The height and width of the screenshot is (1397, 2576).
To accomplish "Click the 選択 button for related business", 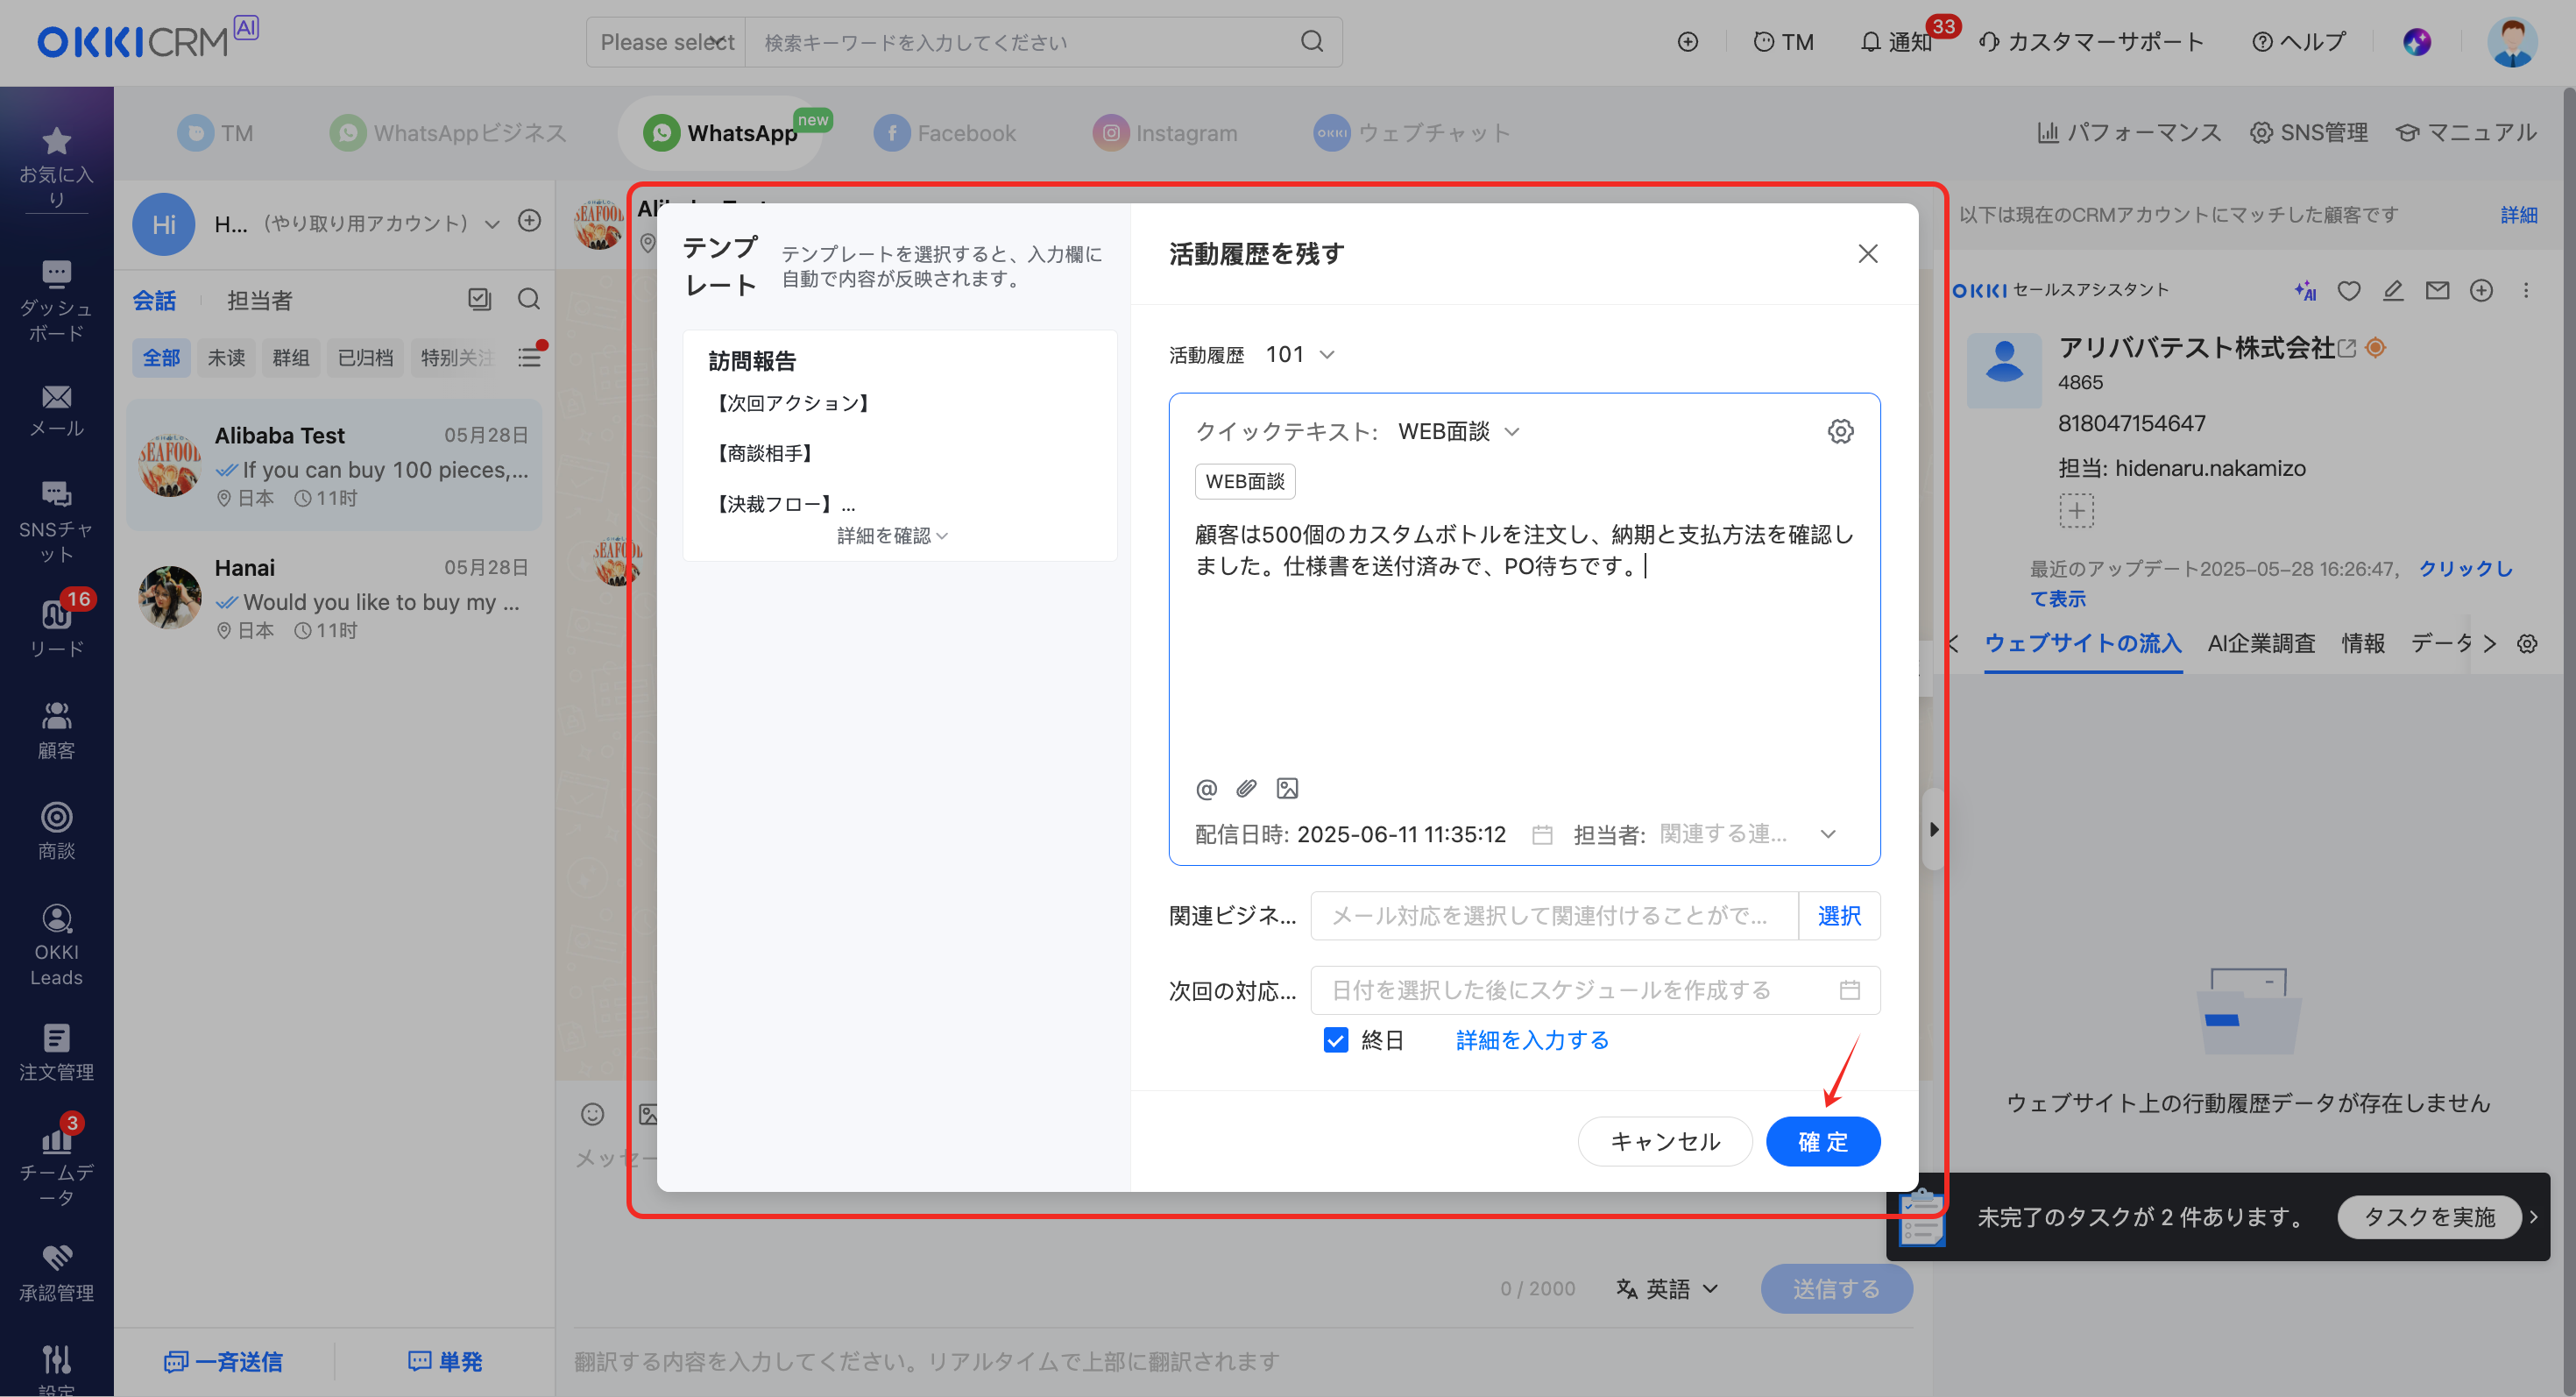I will coord(1838,915).
